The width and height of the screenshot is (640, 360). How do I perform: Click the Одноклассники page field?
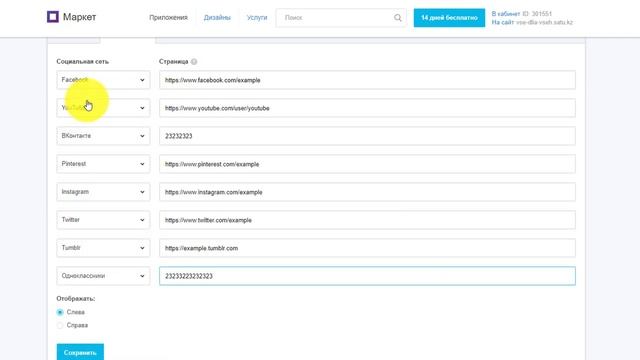click(x=367, y=276)
